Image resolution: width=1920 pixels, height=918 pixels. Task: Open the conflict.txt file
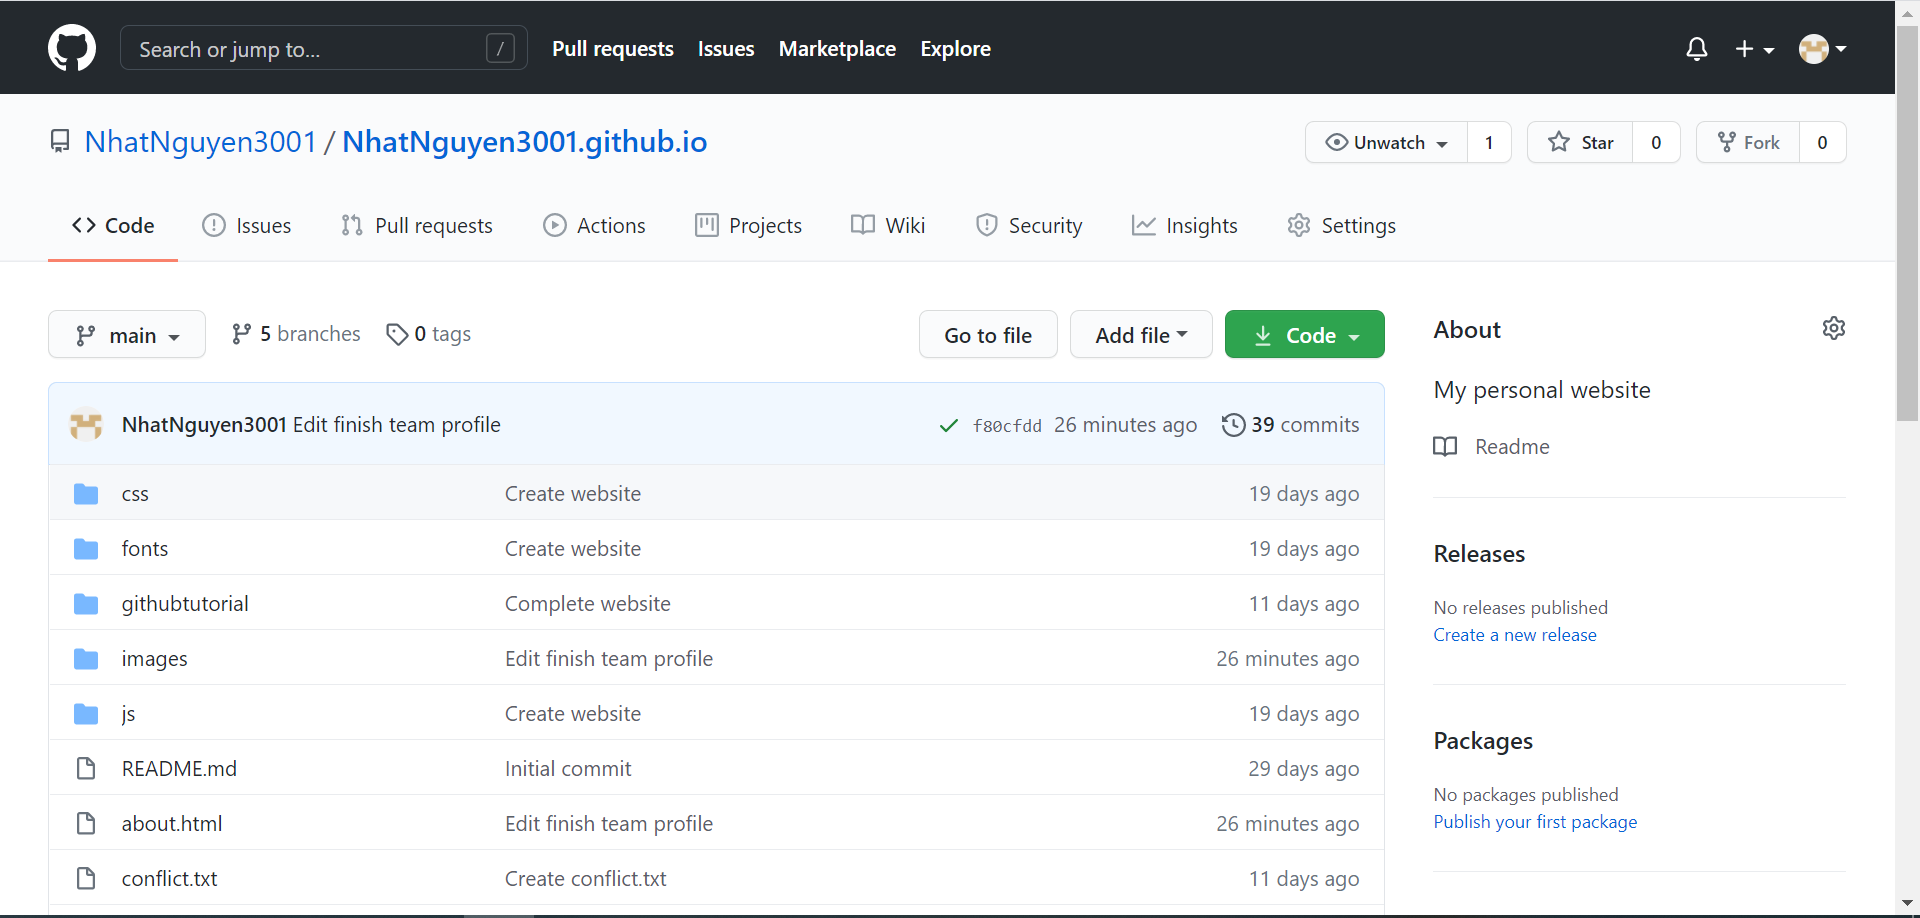point(170,879)
